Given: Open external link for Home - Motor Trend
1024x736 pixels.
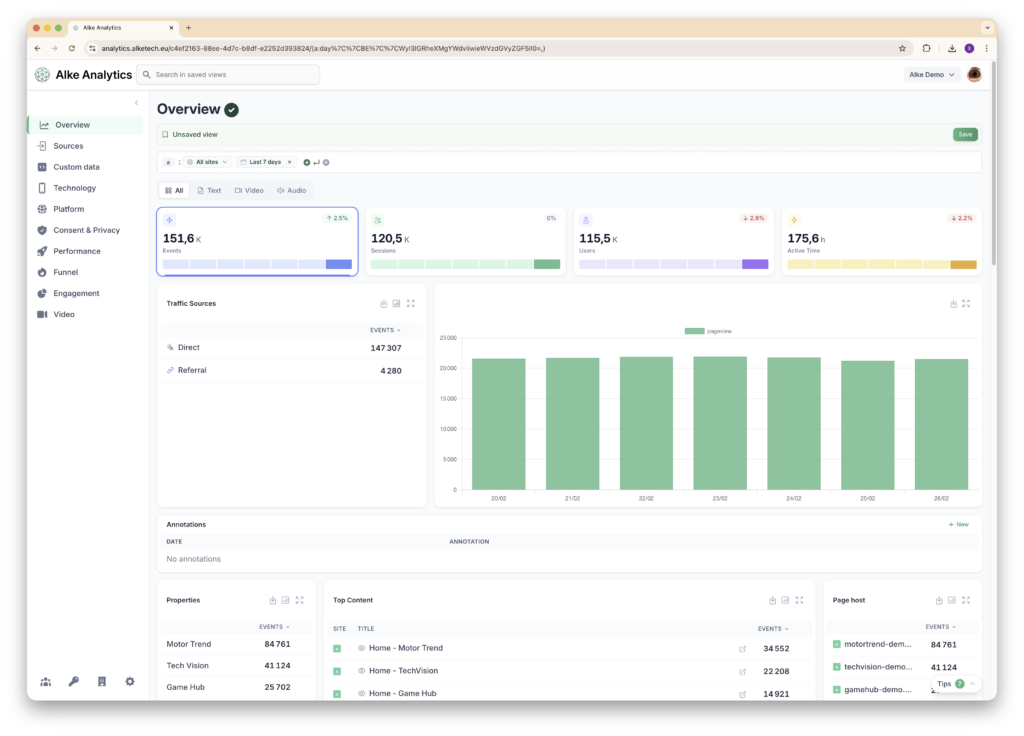Looking at the screenshot, I should tap(742, 648).
